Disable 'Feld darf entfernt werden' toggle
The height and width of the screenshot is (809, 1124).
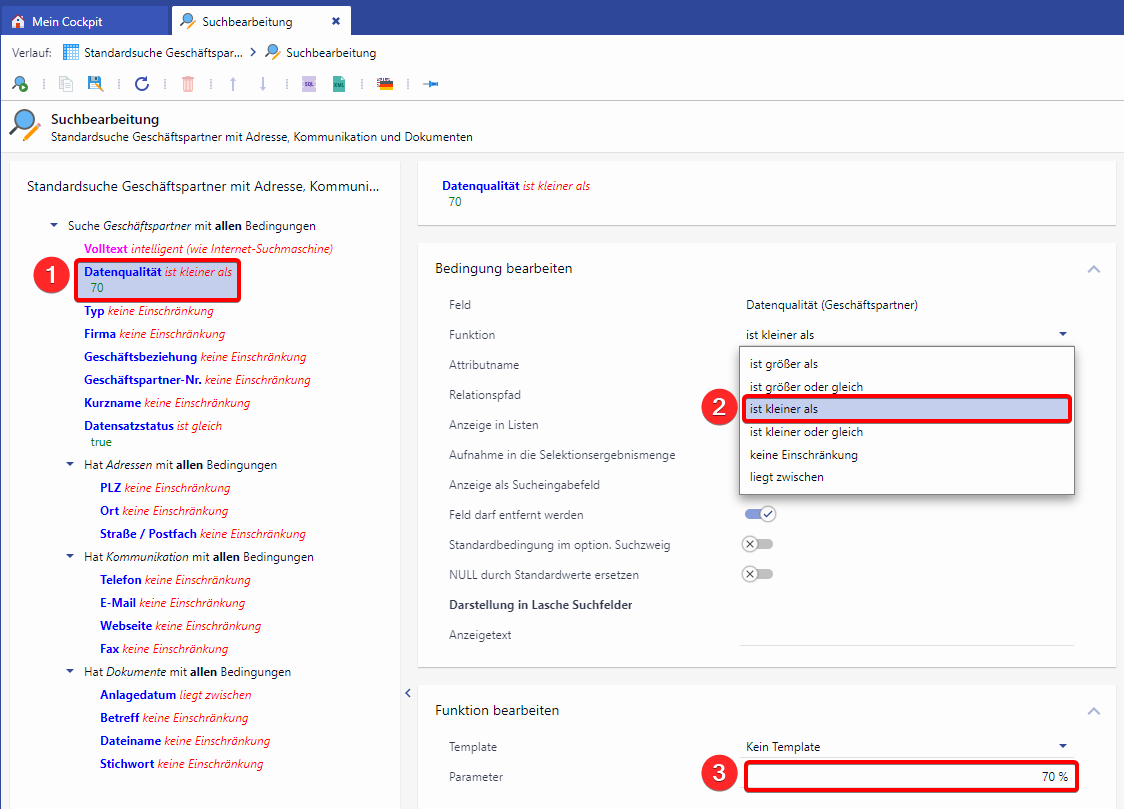coord(760,514)
